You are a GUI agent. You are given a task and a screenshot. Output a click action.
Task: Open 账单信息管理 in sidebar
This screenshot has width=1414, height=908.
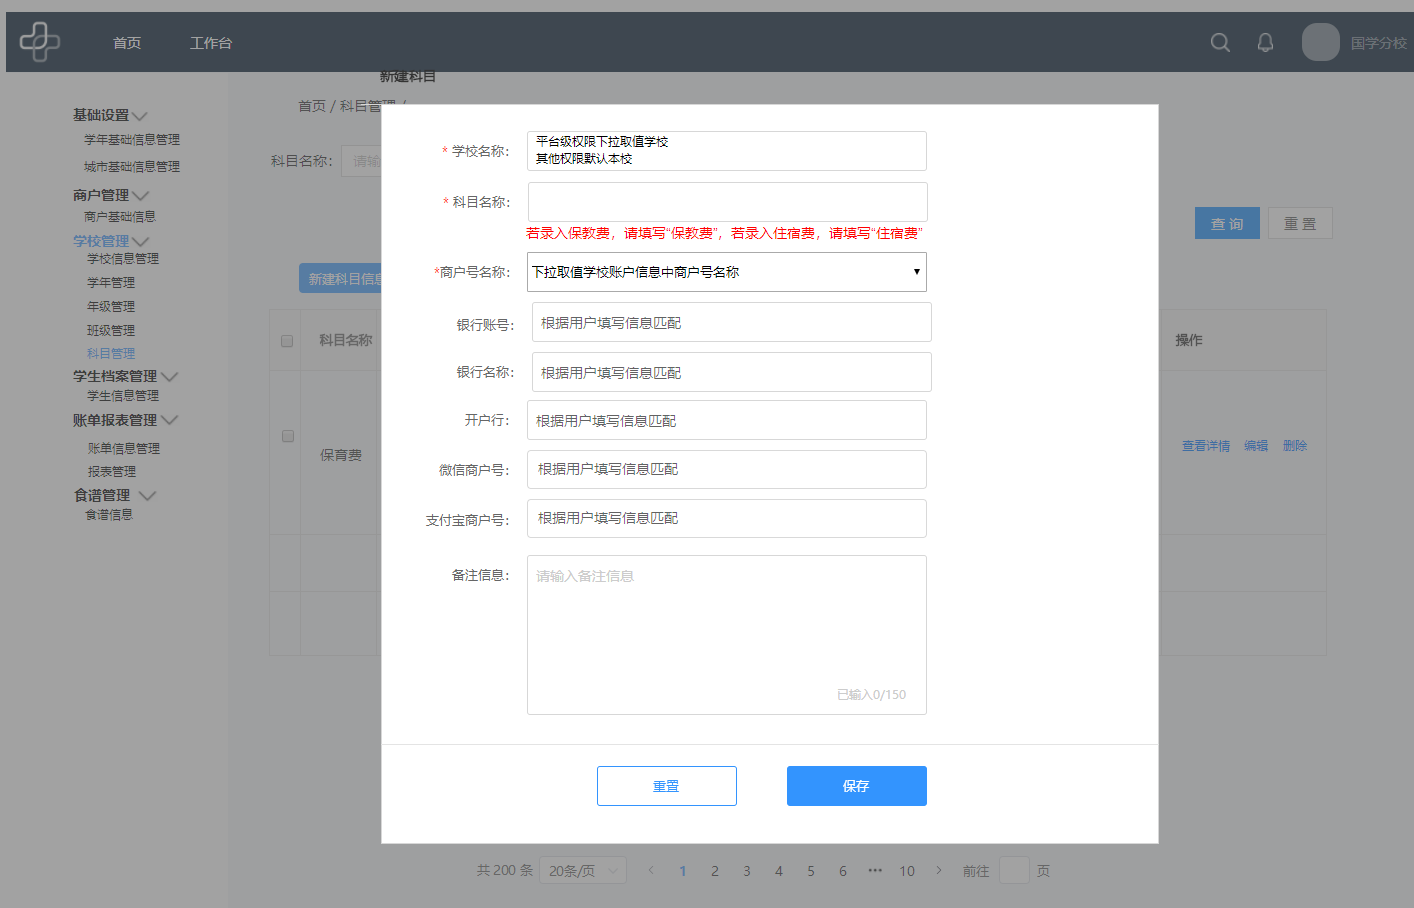124,449
